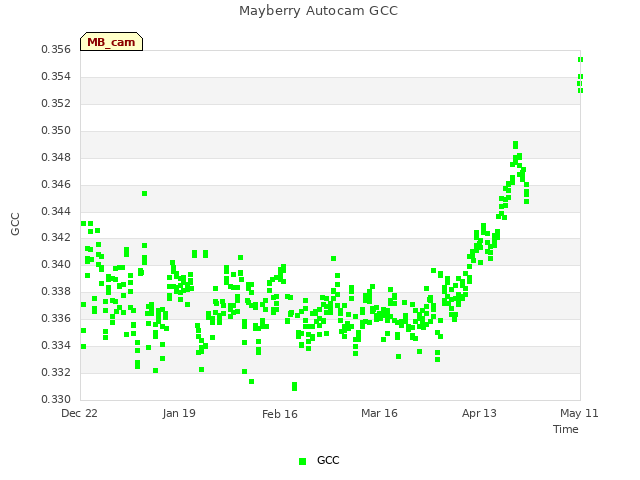Click the 0.346 y-axis value
The height and width of the screenshot is (480, 640).
(x=56, y=184)
